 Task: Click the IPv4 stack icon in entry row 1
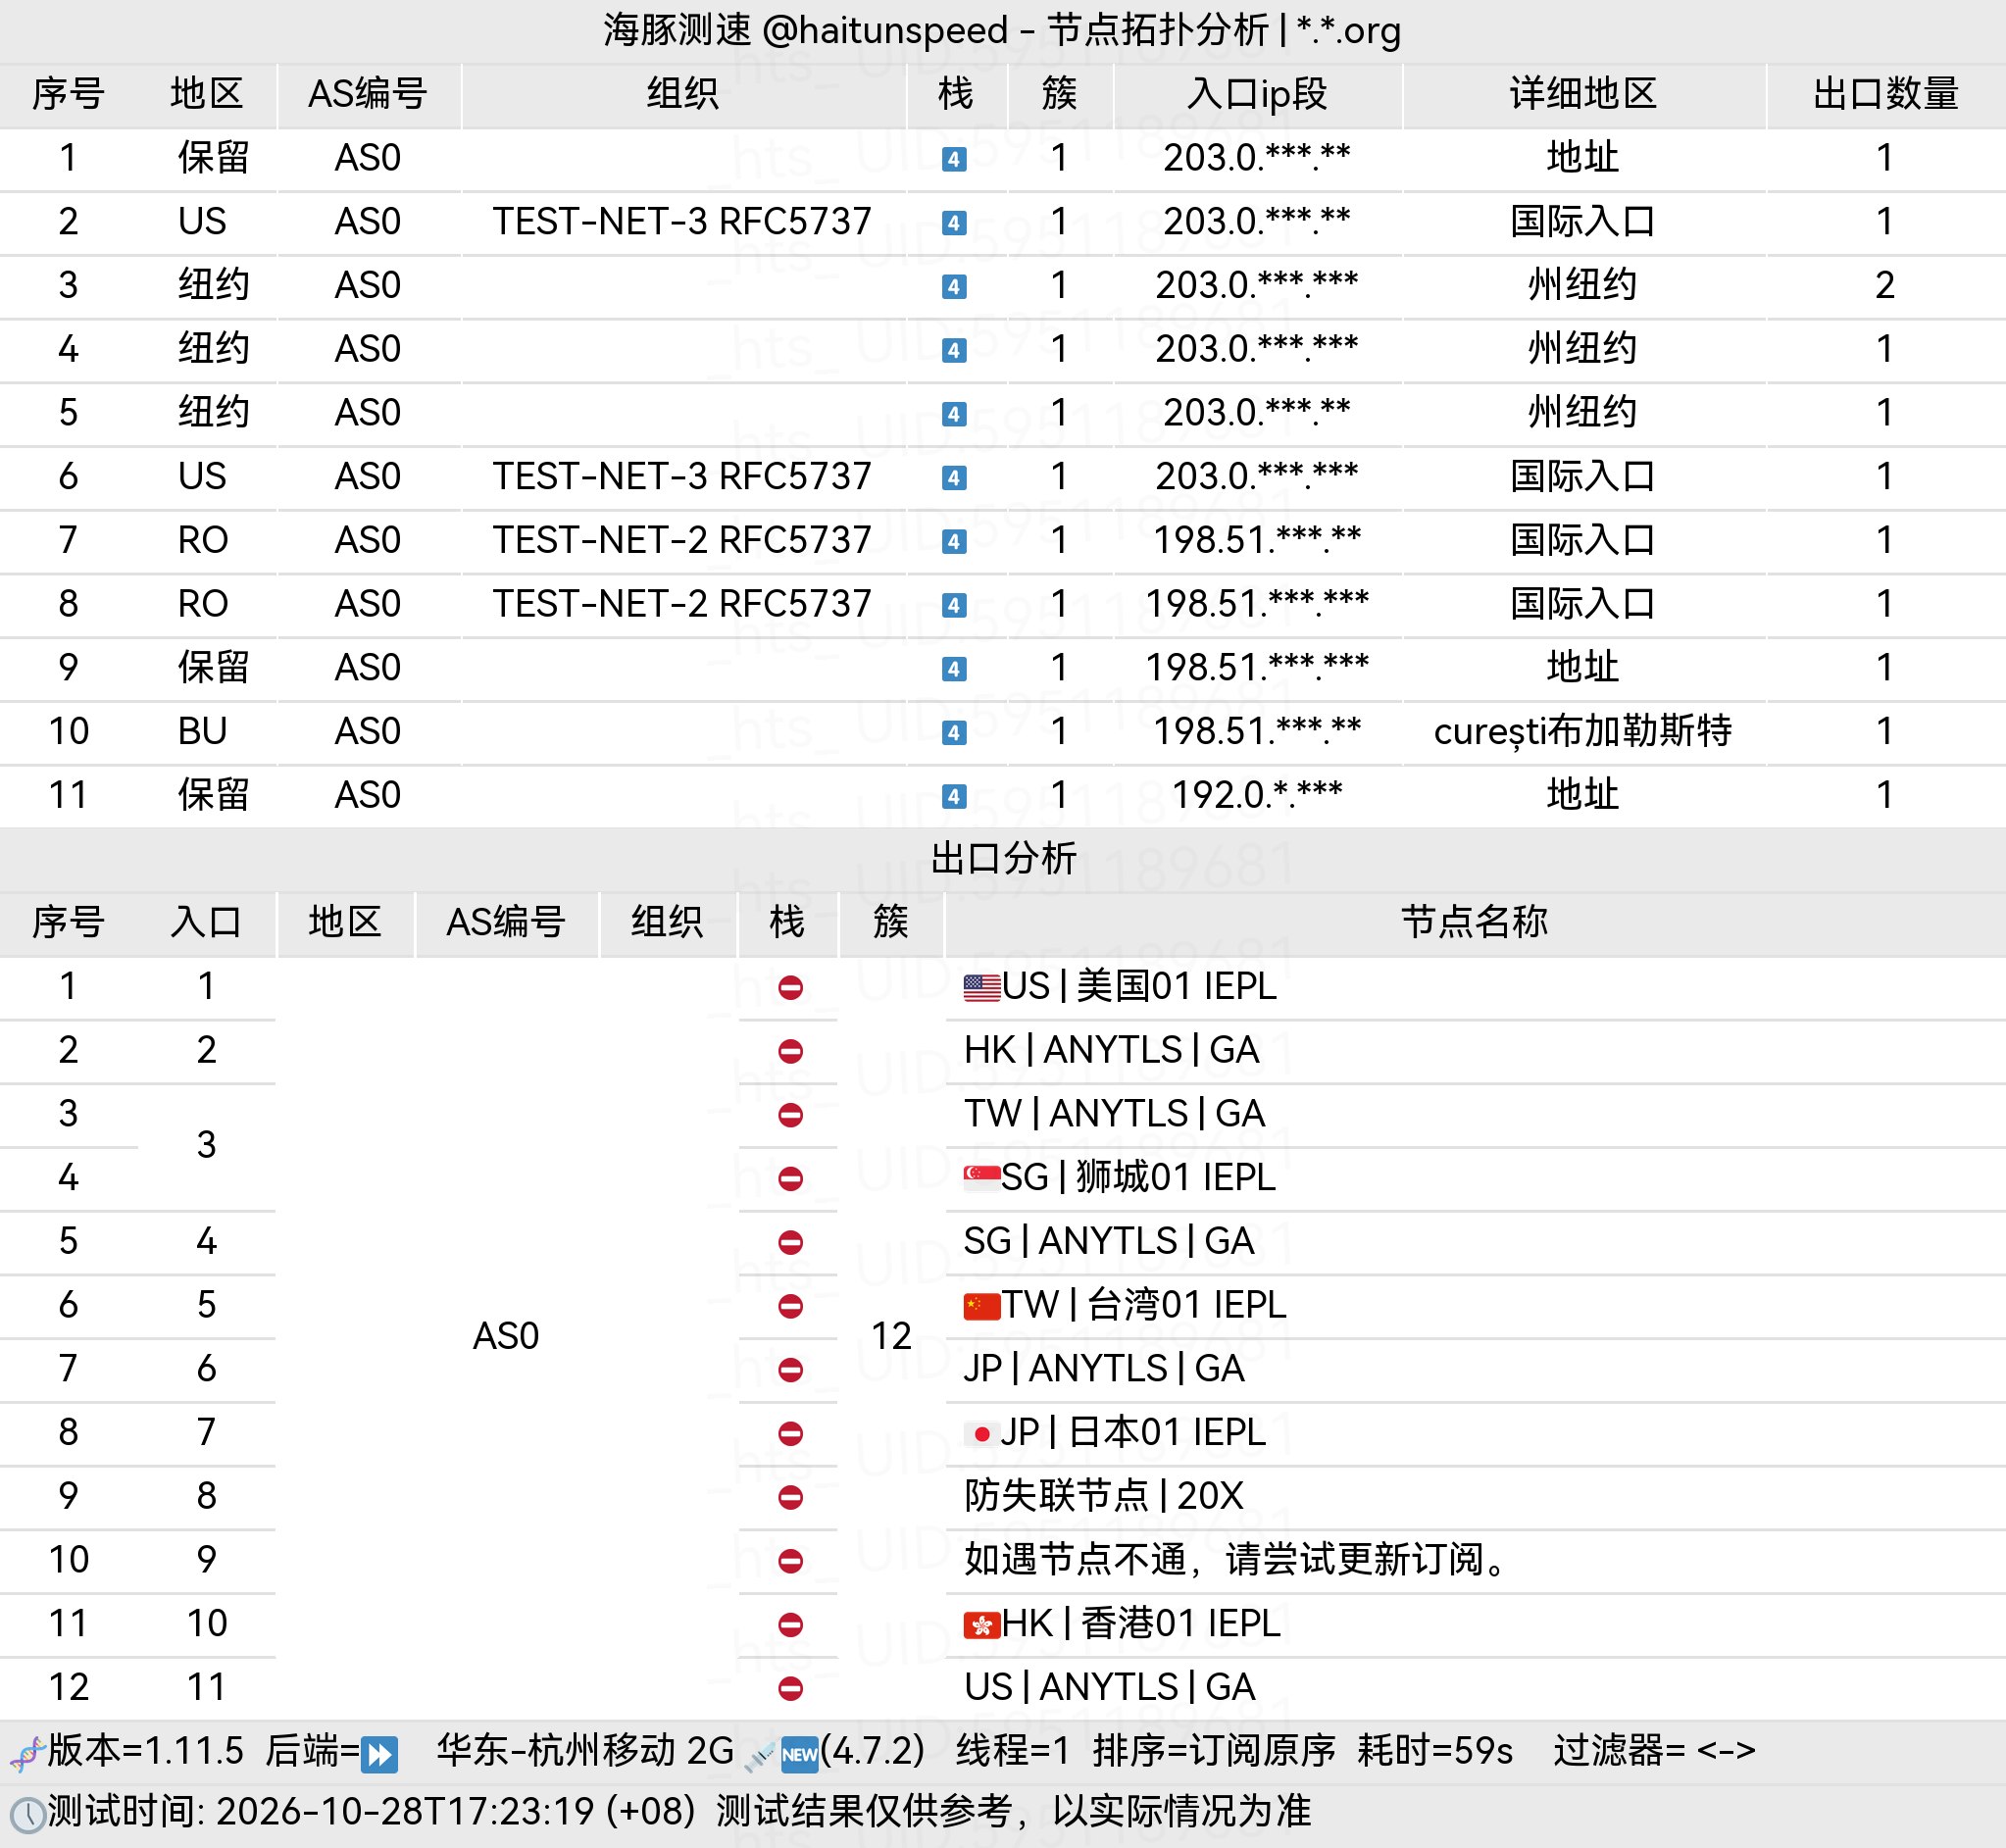[954, 159]
